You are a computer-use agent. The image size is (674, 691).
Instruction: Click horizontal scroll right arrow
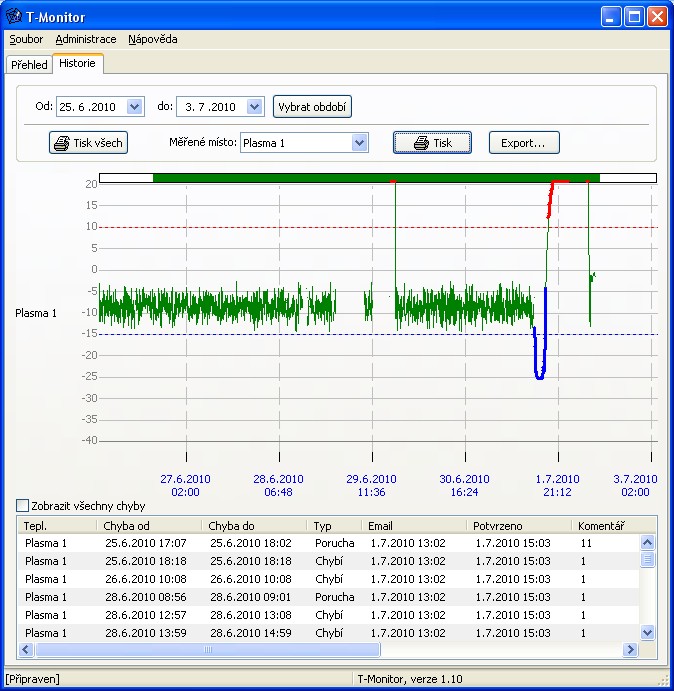630,649
